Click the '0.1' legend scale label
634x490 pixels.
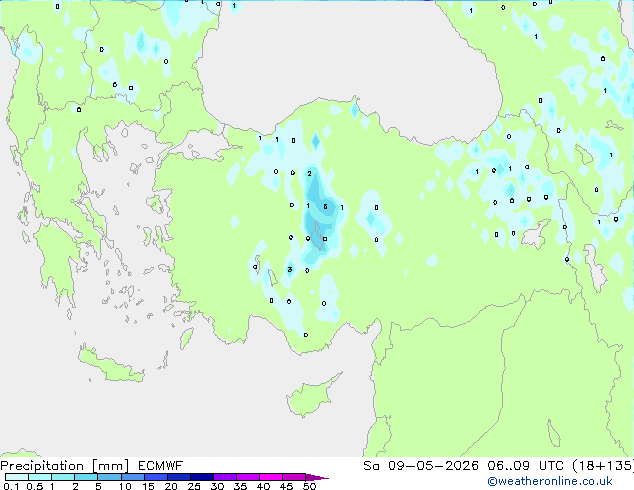[x=11, y=486]
